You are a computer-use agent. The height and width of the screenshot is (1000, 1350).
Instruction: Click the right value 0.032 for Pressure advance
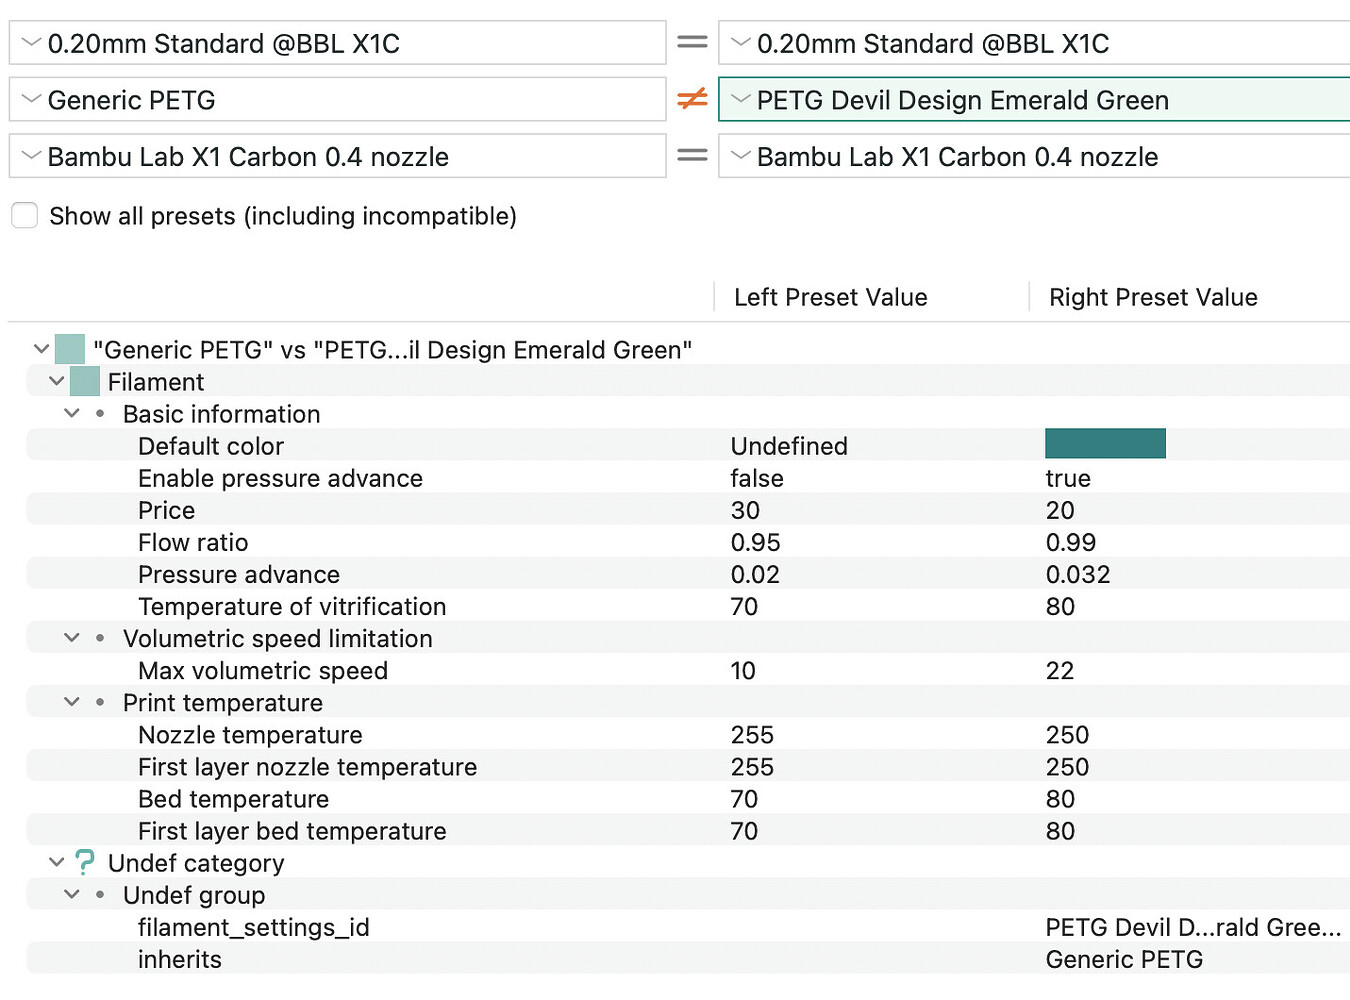[1078, 574]
